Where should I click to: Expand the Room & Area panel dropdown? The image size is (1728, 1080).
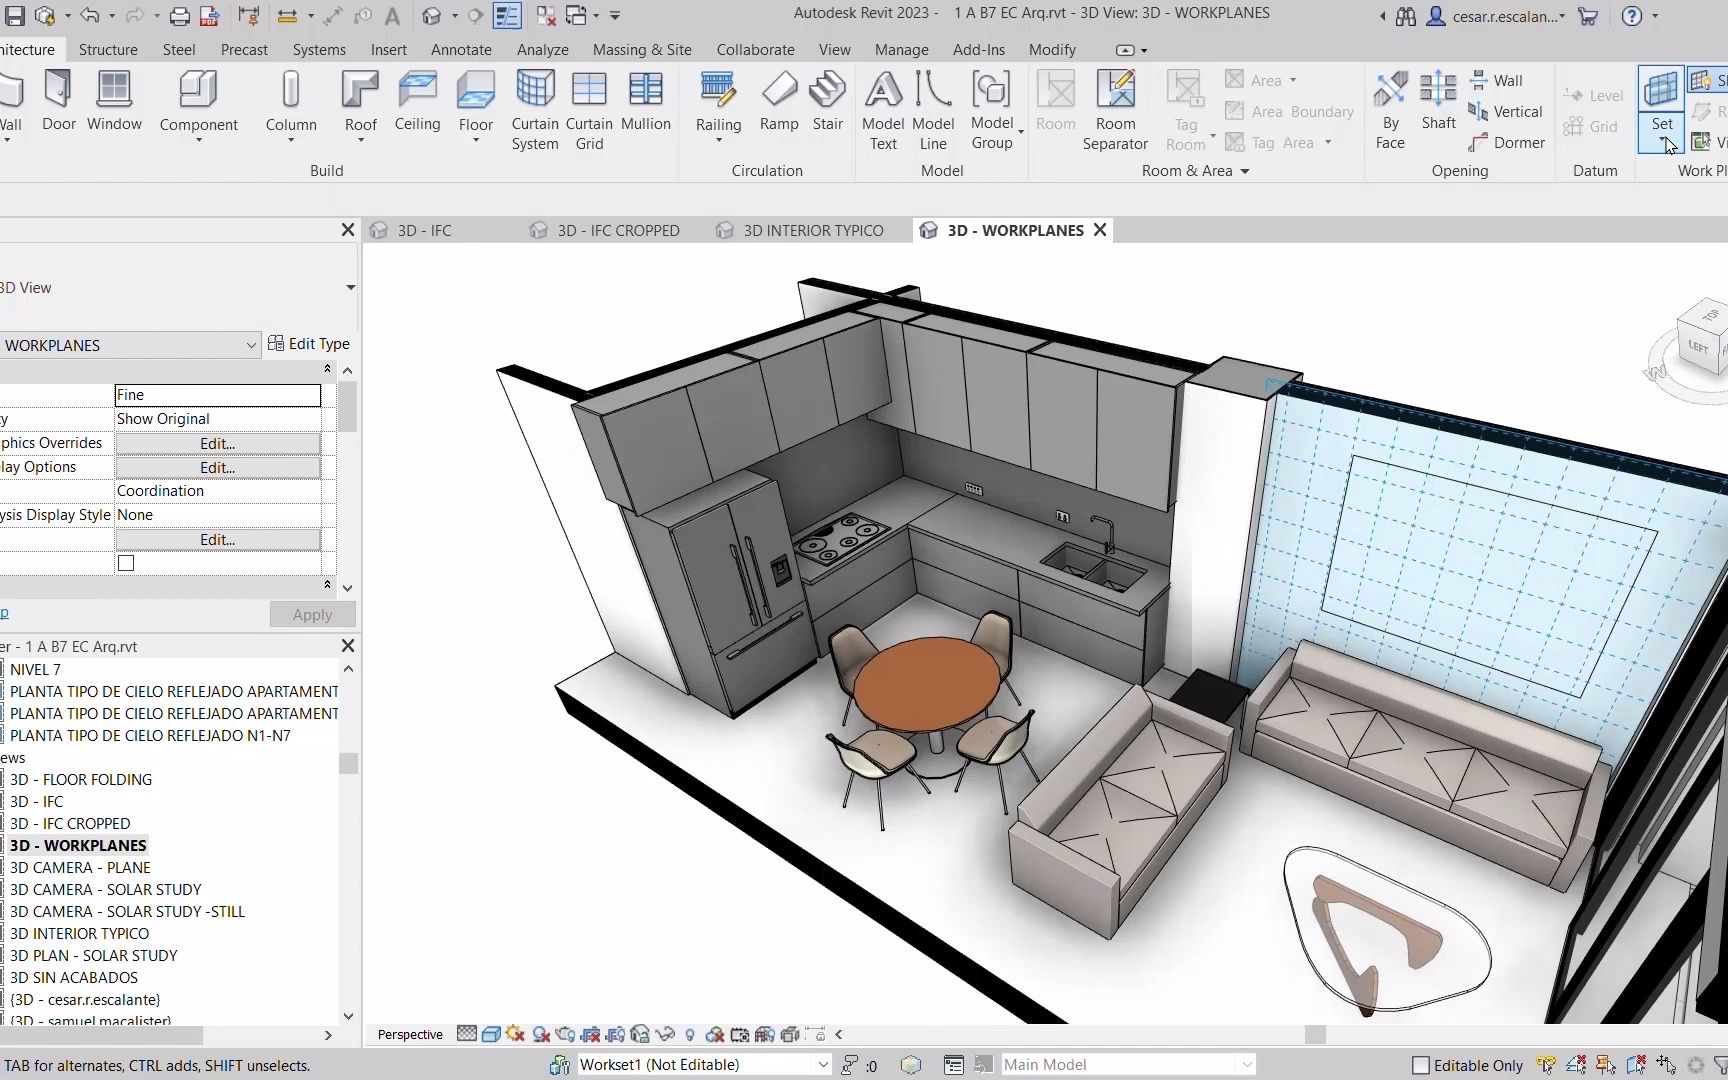[1243, 170]
